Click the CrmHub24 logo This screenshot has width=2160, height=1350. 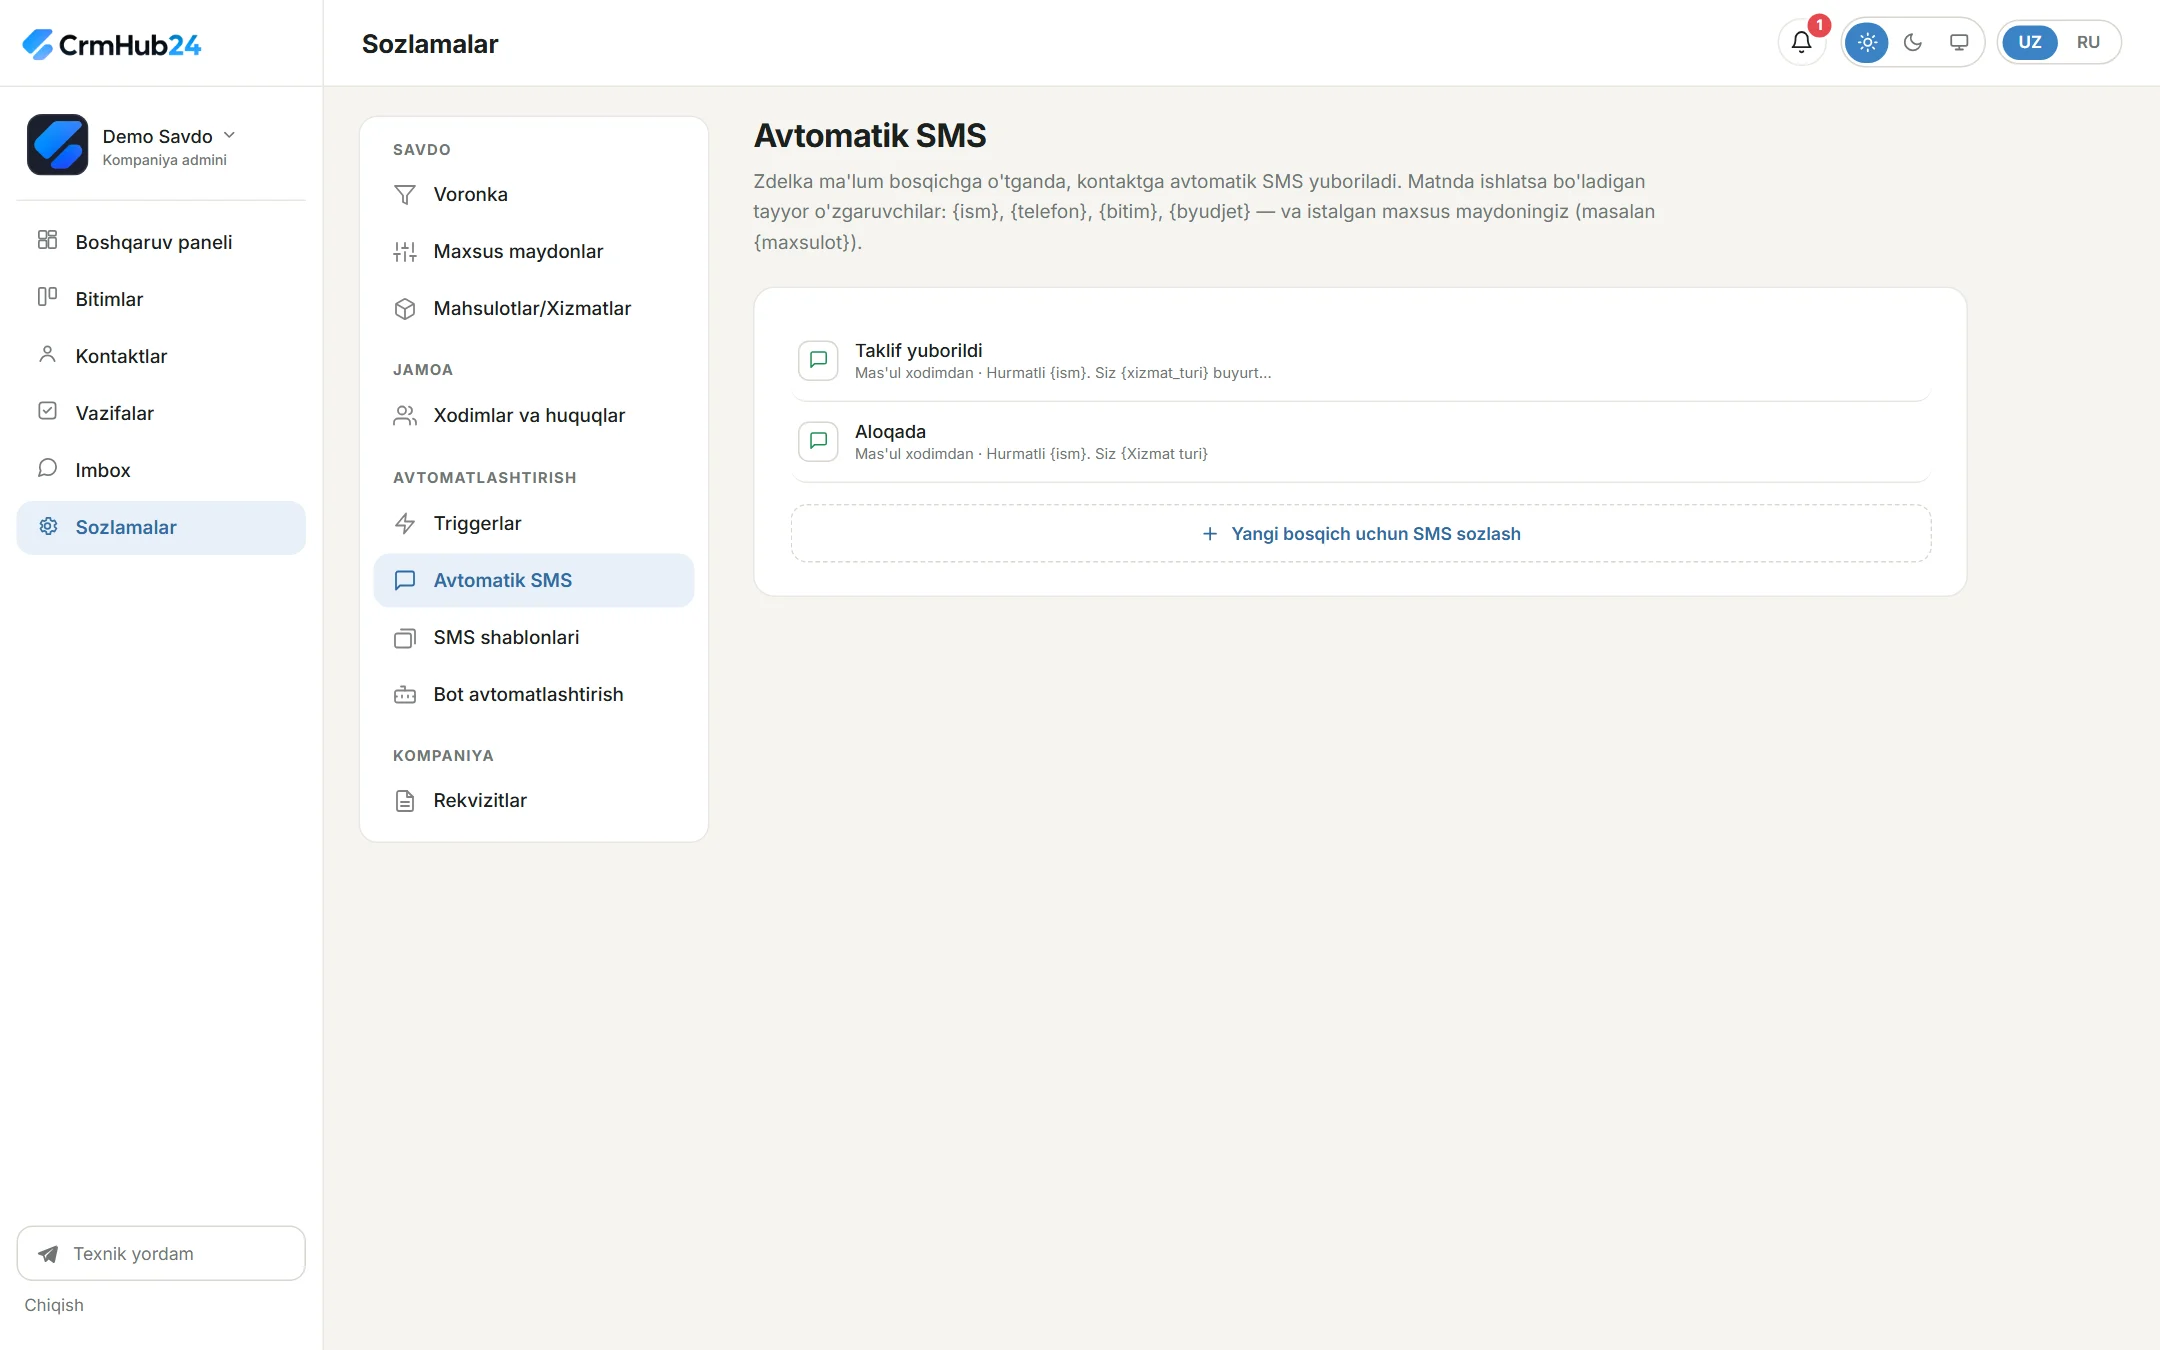pos(111,44)
